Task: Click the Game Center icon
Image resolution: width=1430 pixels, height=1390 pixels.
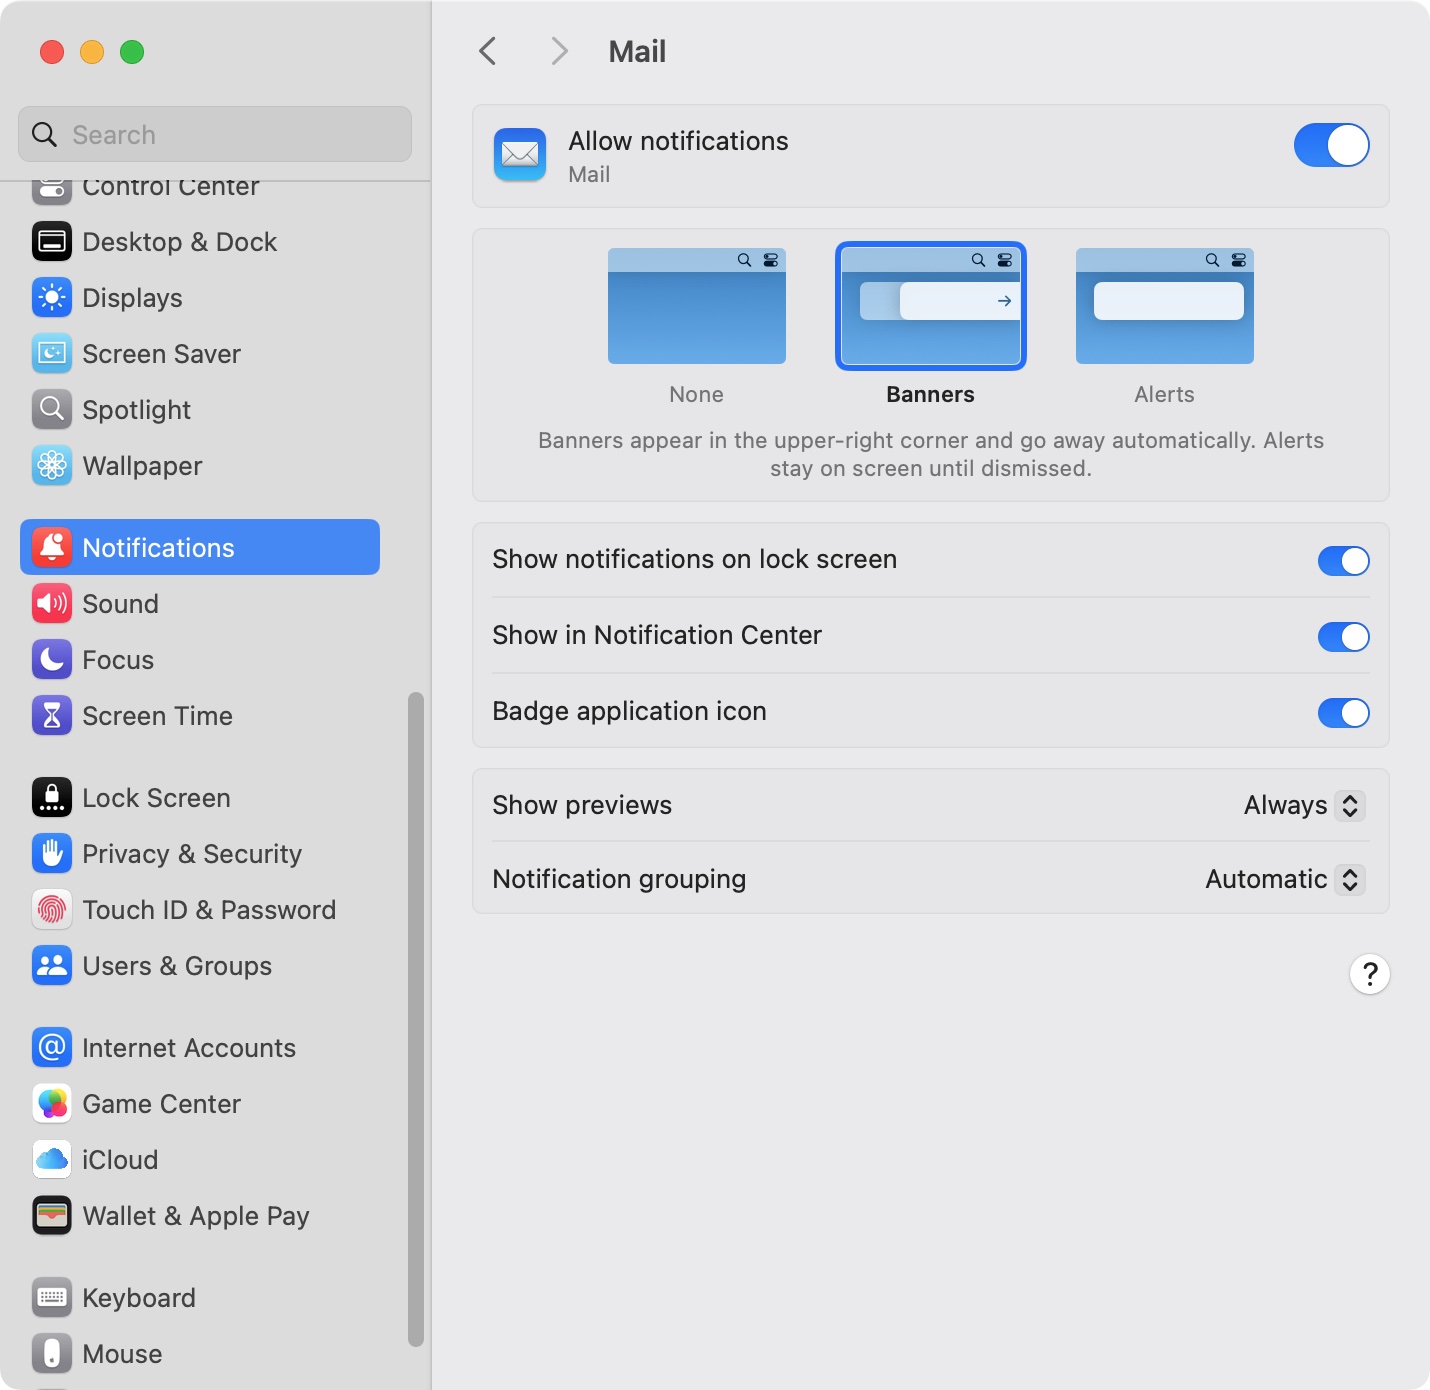Action: [51, 1104]
